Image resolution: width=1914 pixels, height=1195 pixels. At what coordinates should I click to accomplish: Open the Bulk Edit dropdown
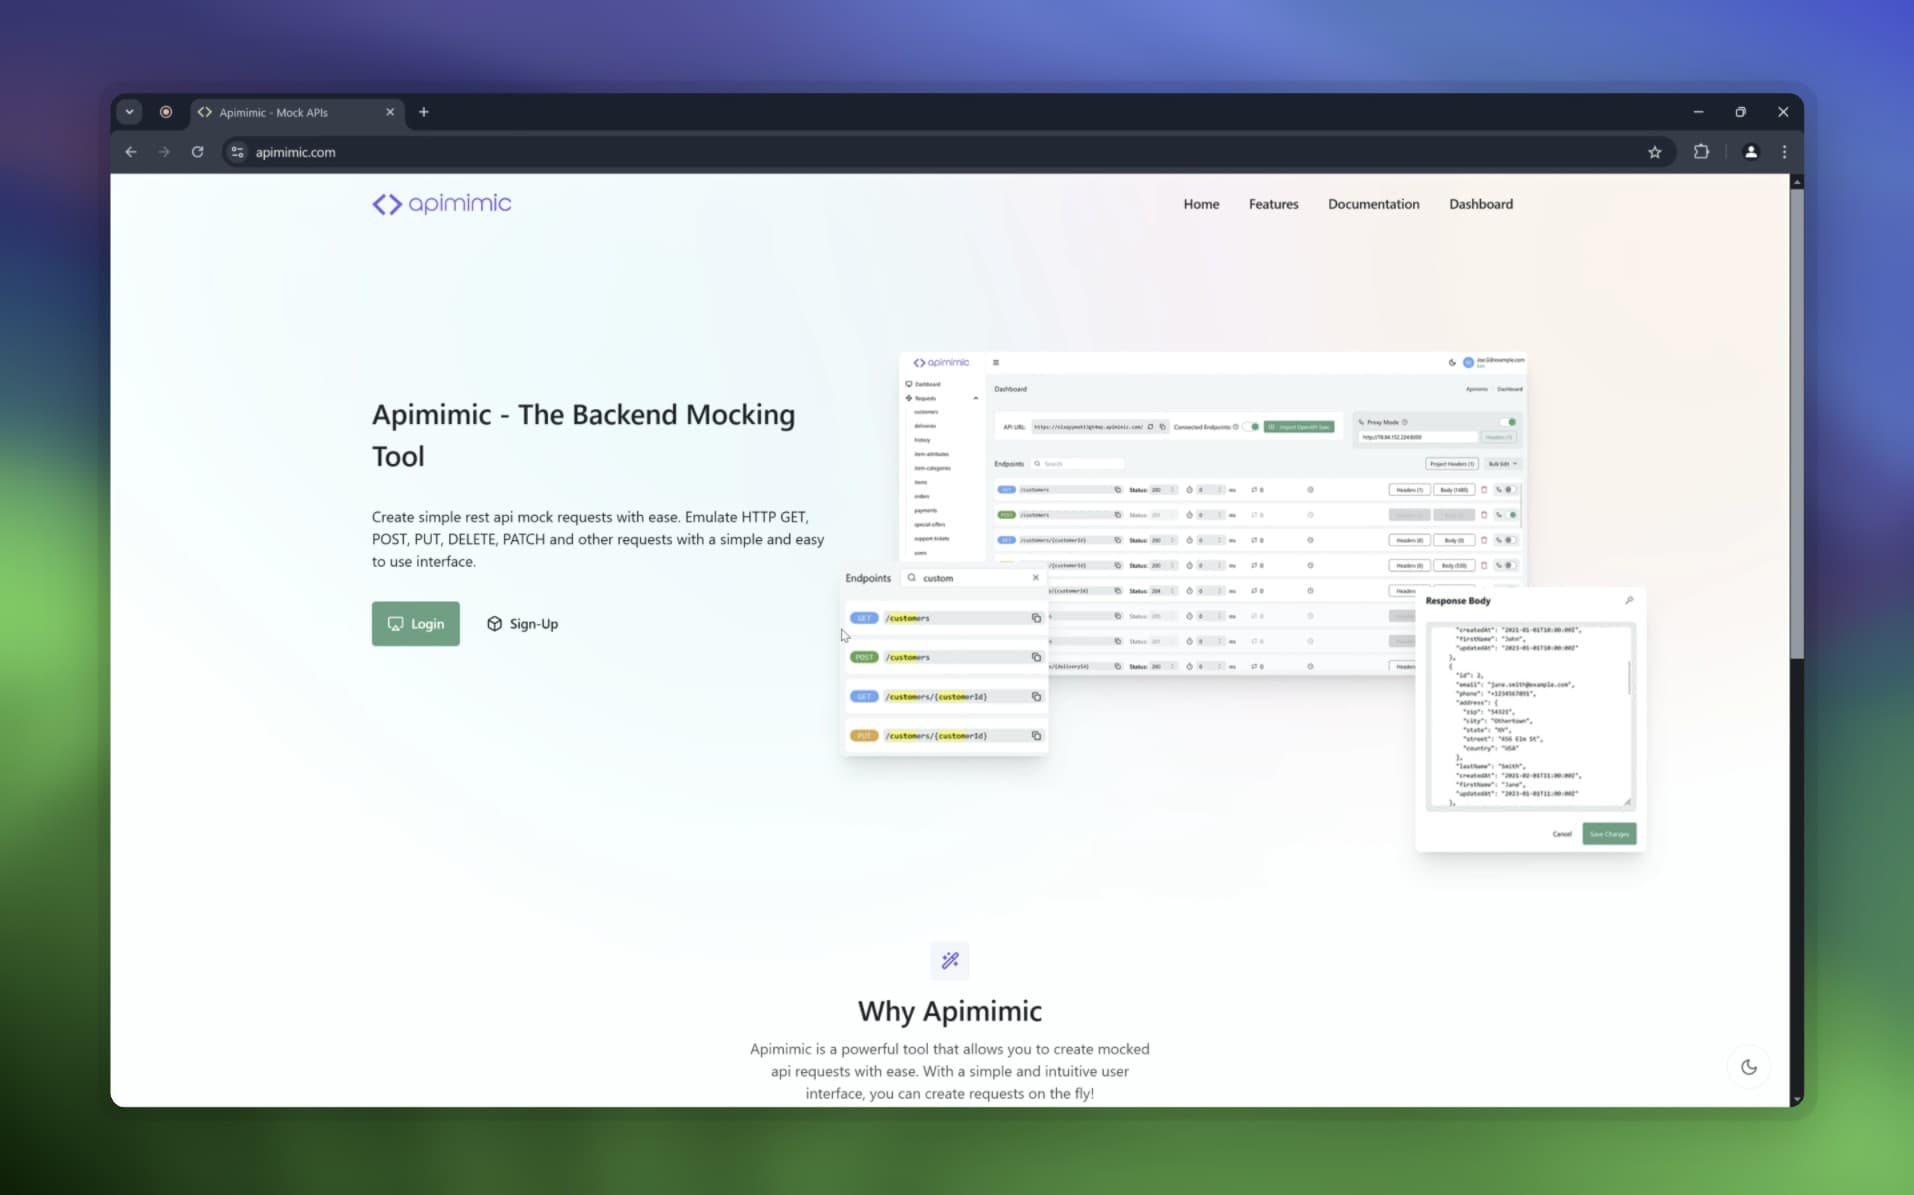(1500, 463)
